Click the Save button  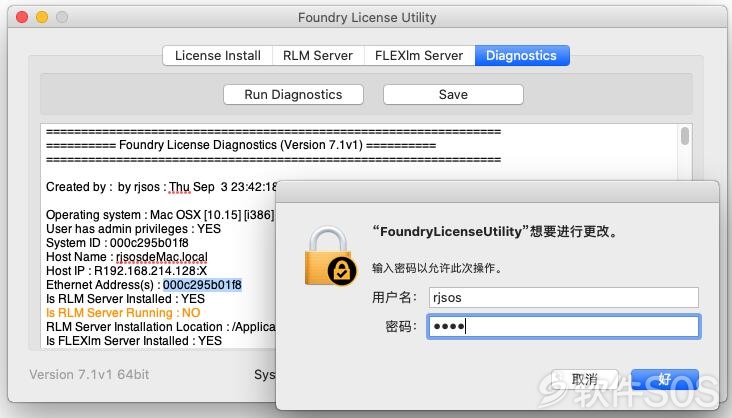point(453,95)
